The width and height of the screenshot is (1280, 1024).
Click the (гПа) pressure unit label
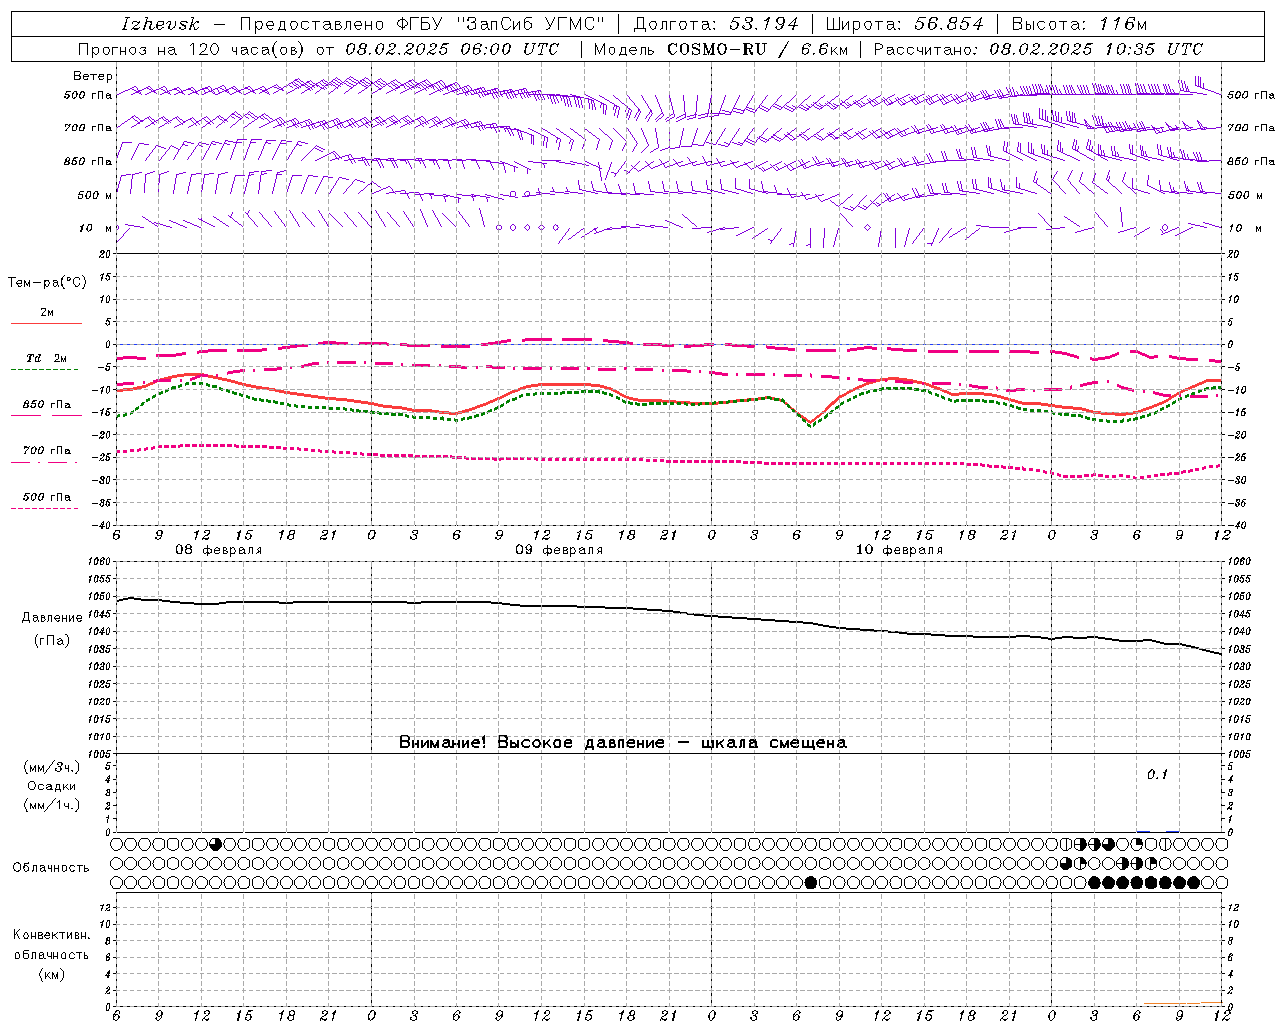coord(52,641)
